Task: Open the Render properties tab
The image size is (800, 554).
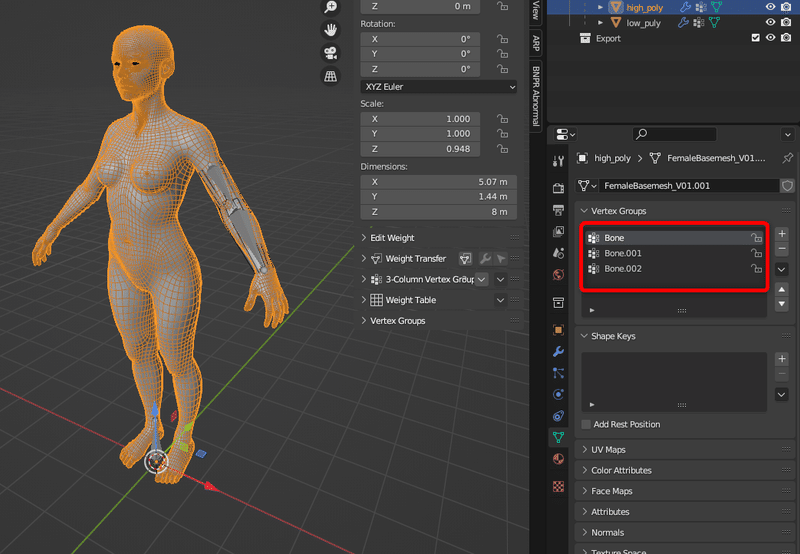Action: tap(558, 188)
